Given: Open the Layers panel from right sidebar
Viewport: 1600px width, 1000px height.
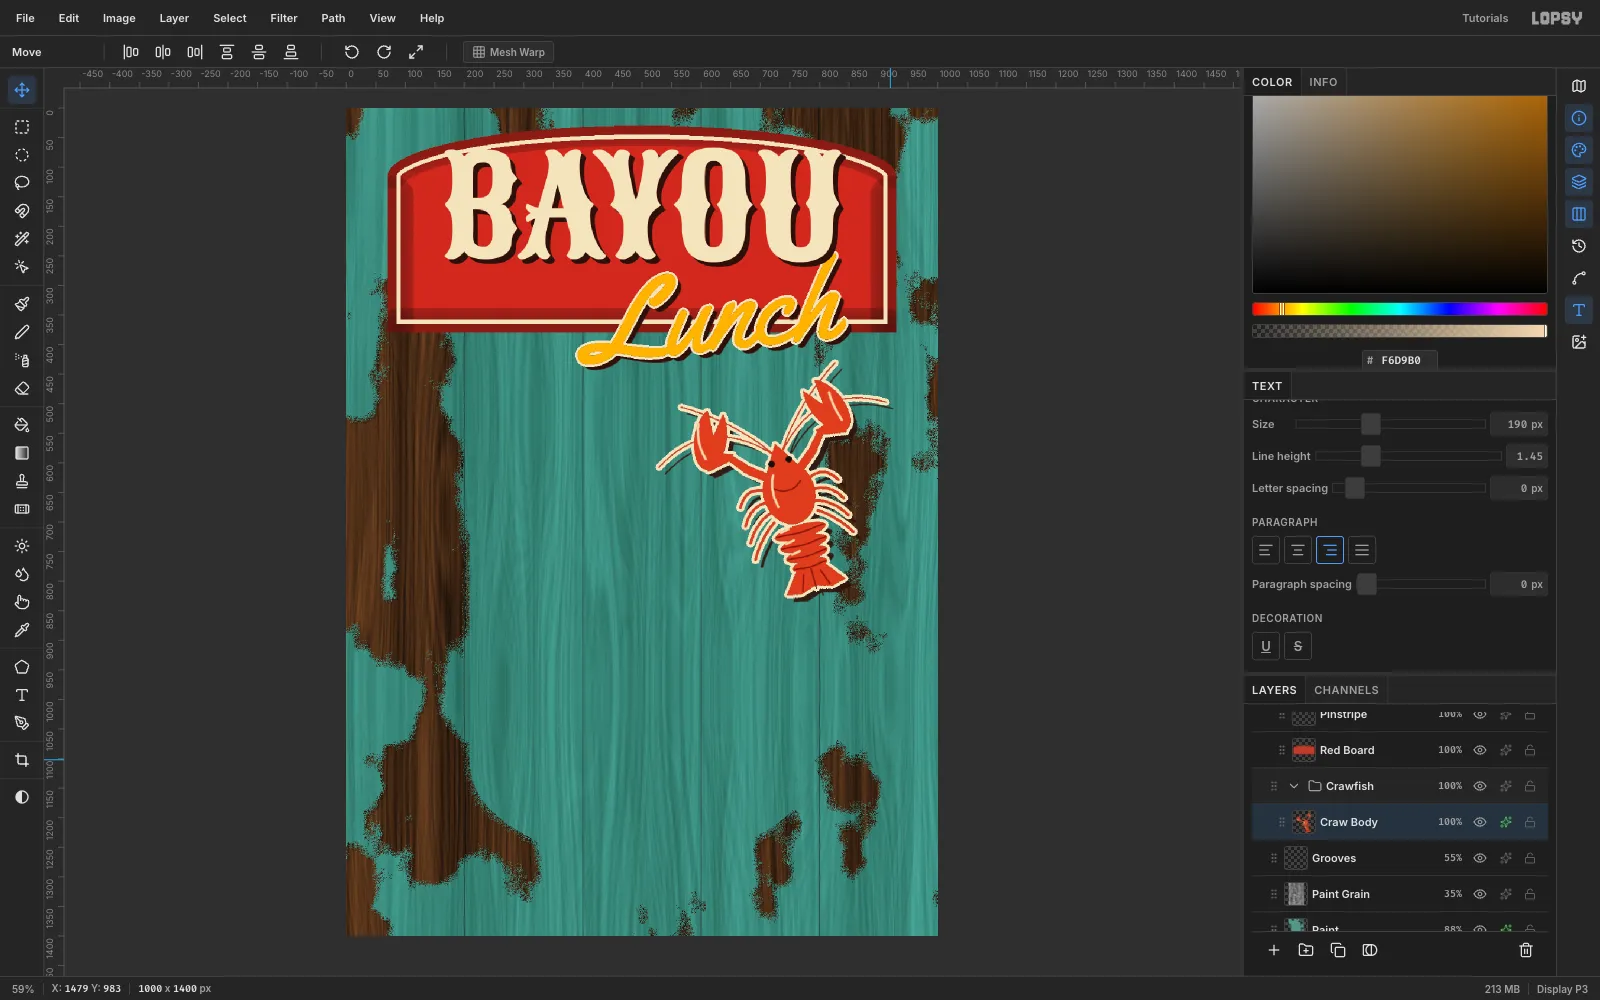Looking at the screenshot, I should tap(1579, 182).
